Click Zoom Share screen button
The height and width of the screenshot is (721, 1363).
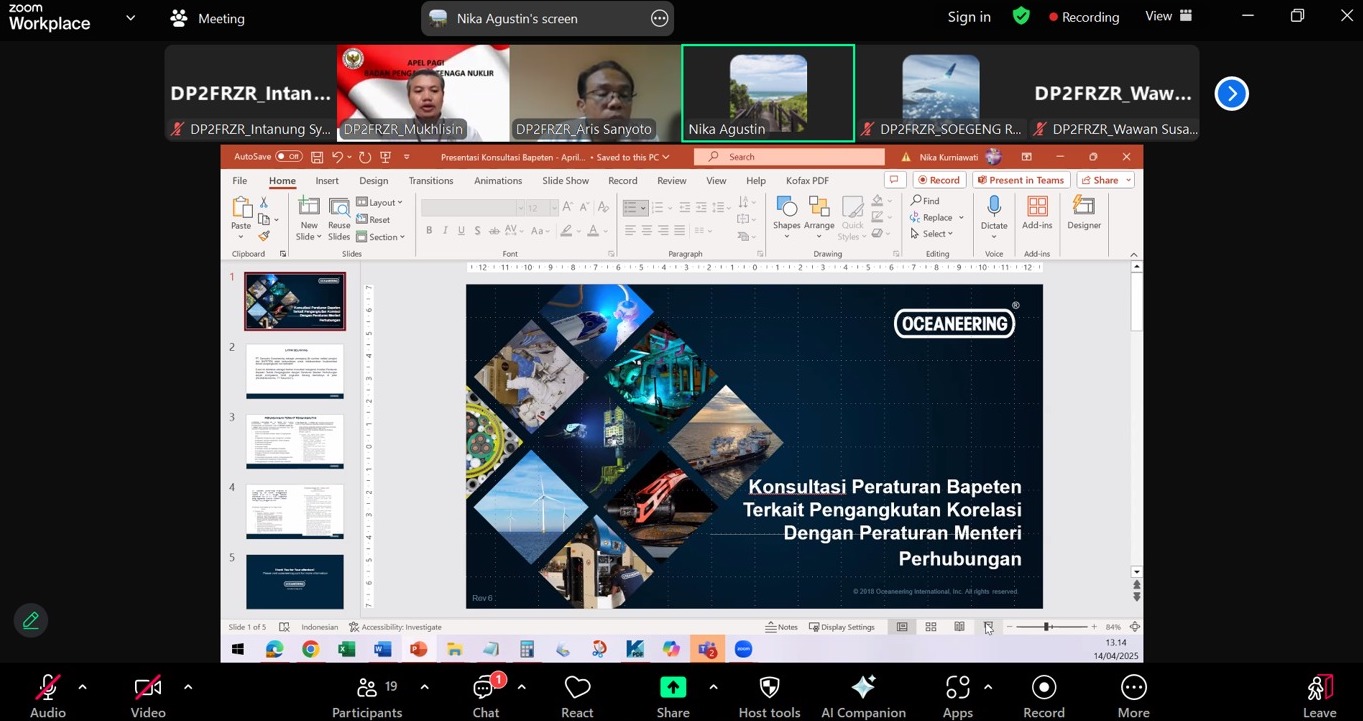pos(673,696)
